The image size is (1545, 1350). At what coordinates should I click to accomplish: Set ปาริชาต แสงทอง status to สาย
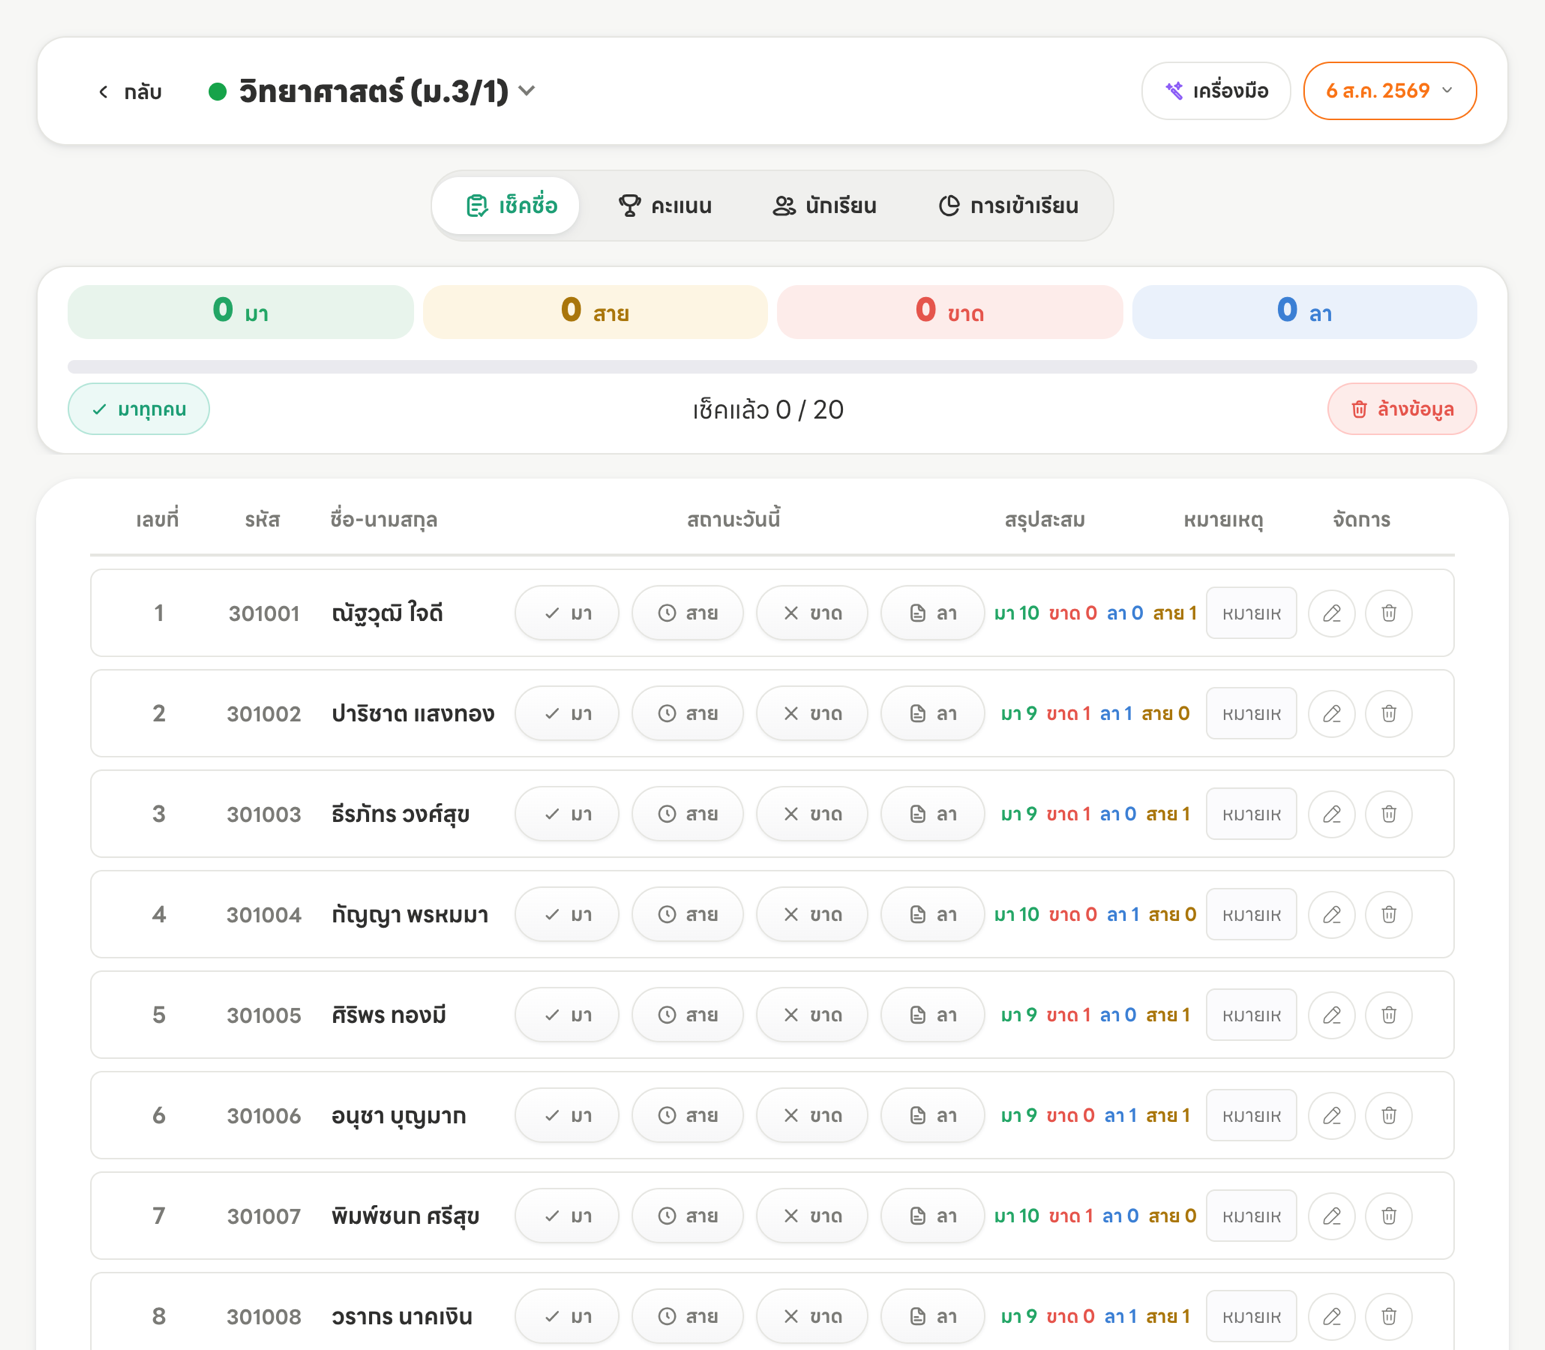coord(688,713)
